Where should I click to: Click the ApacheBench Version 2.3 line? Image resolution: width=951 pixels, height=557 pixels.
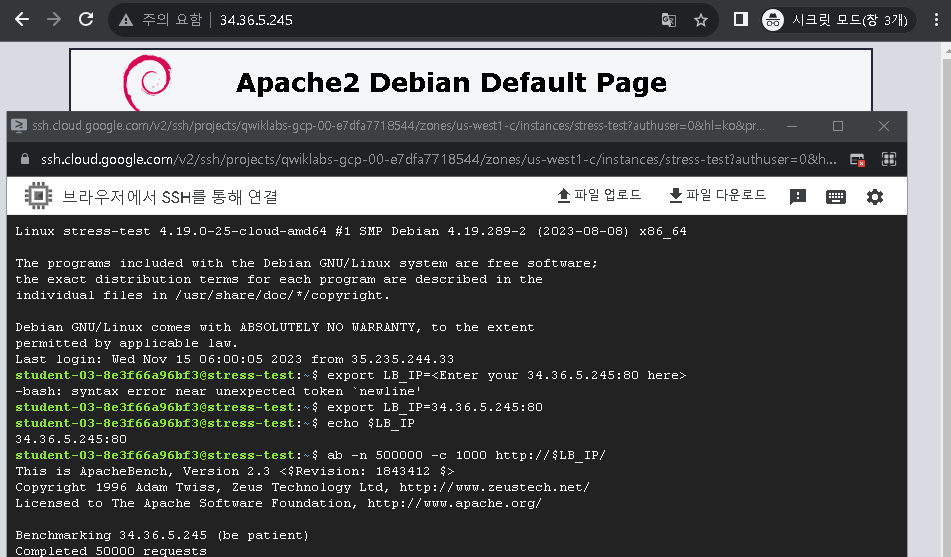pyautogui.click(x=235, y=471)
